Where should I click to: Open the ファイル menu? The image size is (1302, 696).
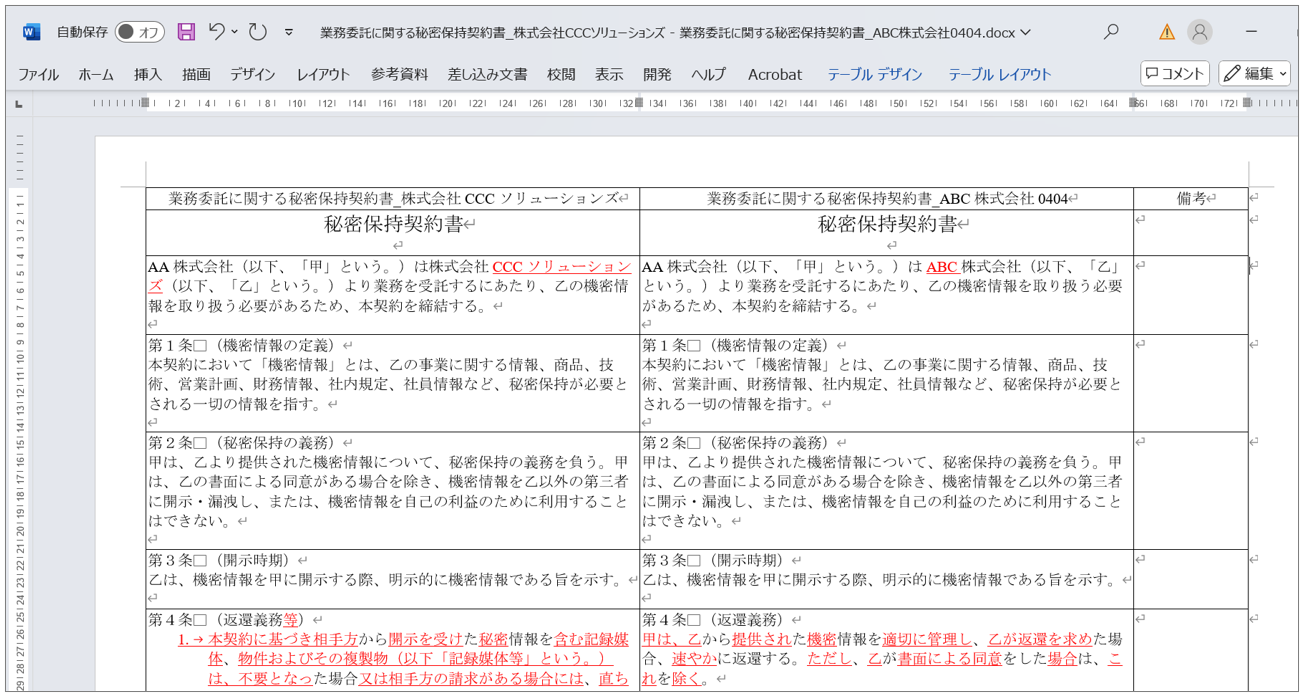click(38, 74)
